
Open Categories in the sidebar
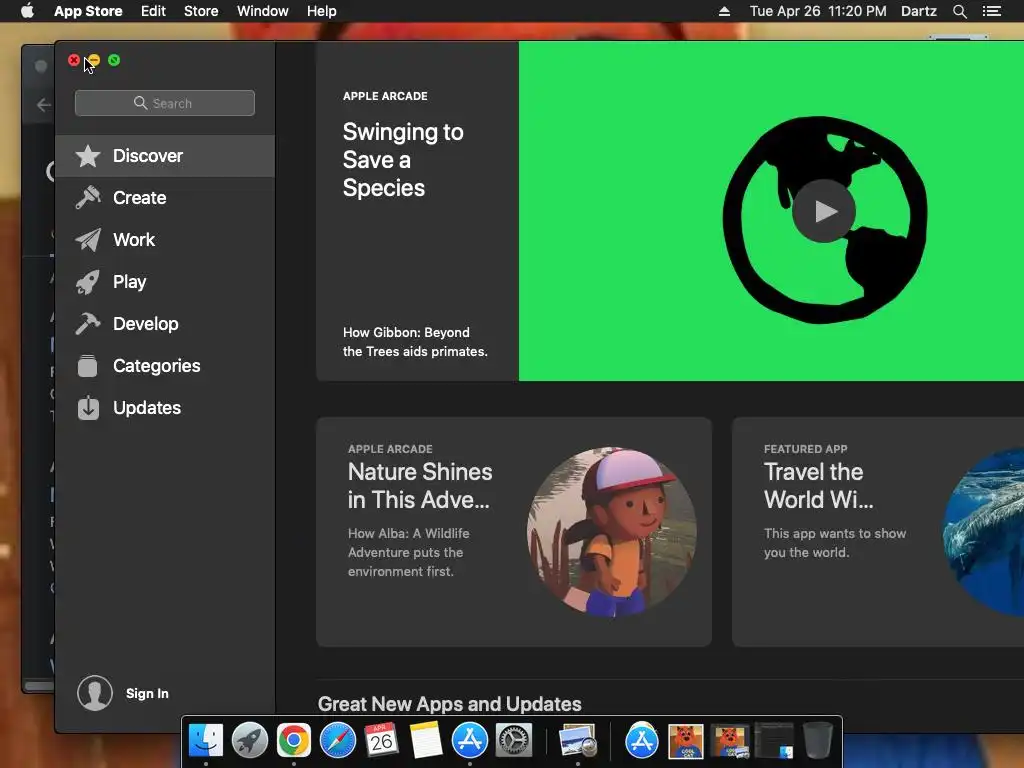click(165, 366)
